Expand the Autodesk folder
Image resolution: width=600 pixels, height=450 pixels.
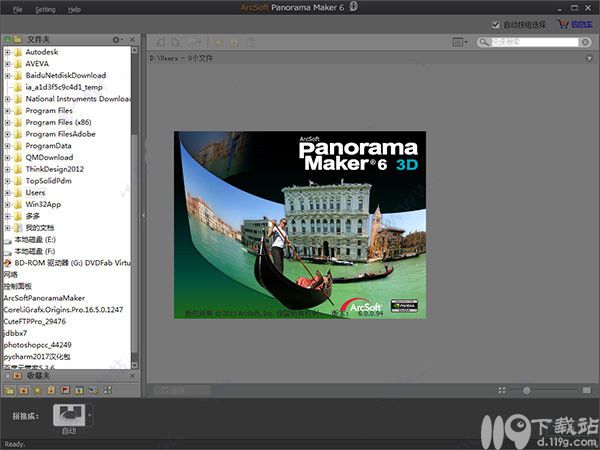7,52
